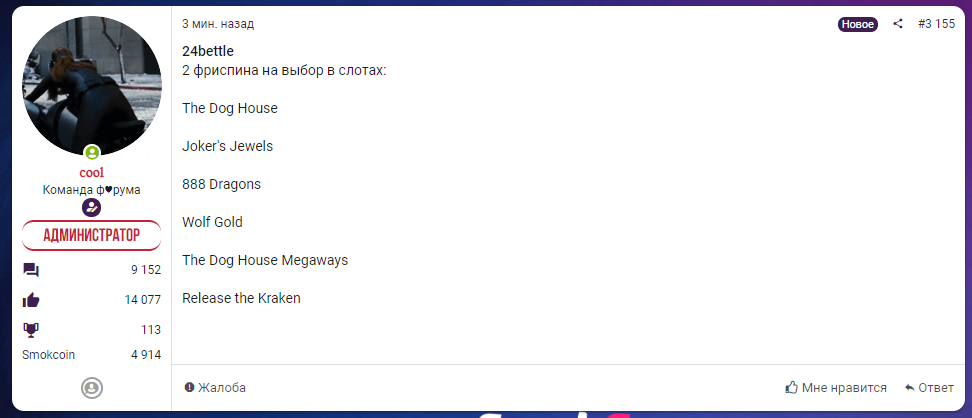Click the Smokcoin label

coord(48,355)
